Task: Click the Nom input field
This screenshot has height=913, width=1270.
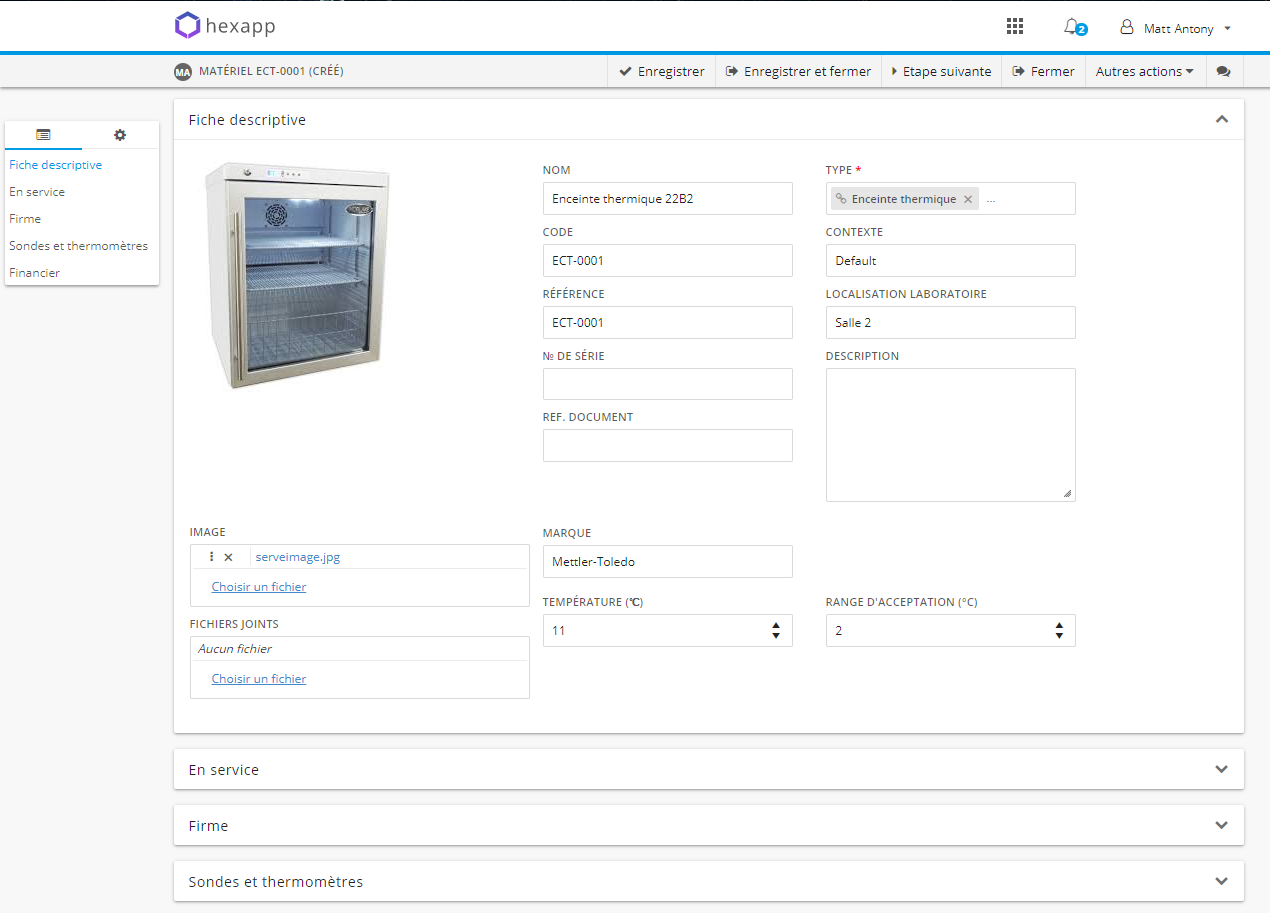Action: [668, 198]
